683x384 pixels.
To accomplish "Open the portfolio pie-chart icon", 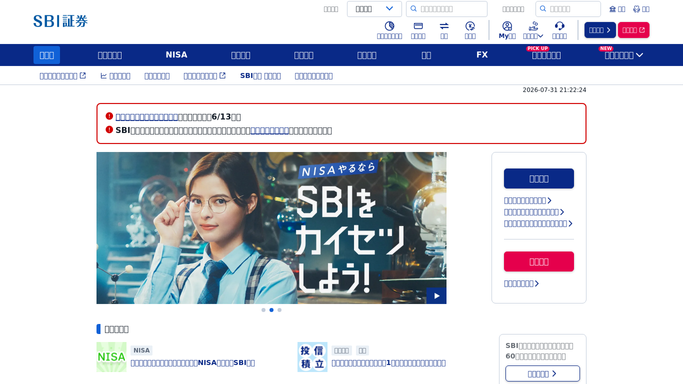I will 389,26.
